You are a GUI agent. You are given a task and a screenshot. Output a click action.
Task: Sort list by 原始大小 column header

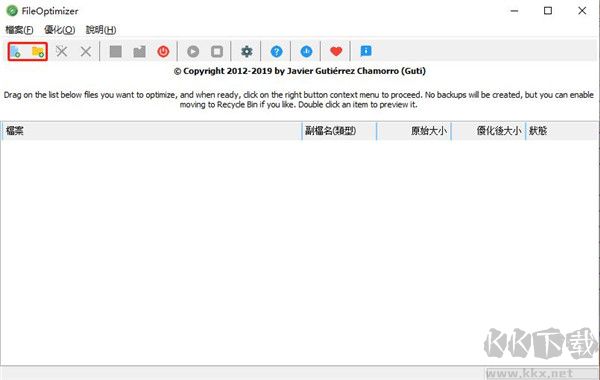click(414, 131)
